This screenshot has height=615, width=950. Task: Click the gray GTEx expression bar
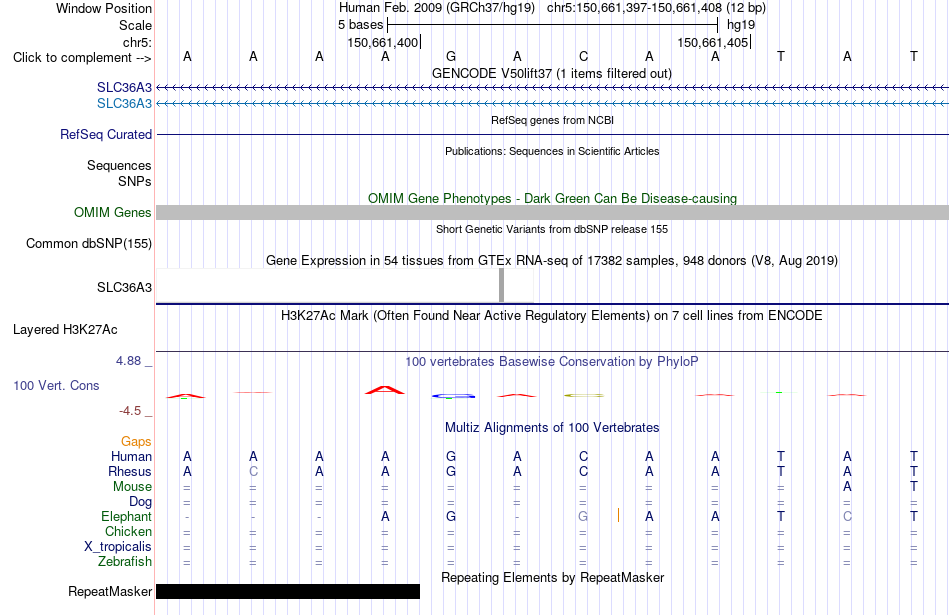[x=501, y=285]
